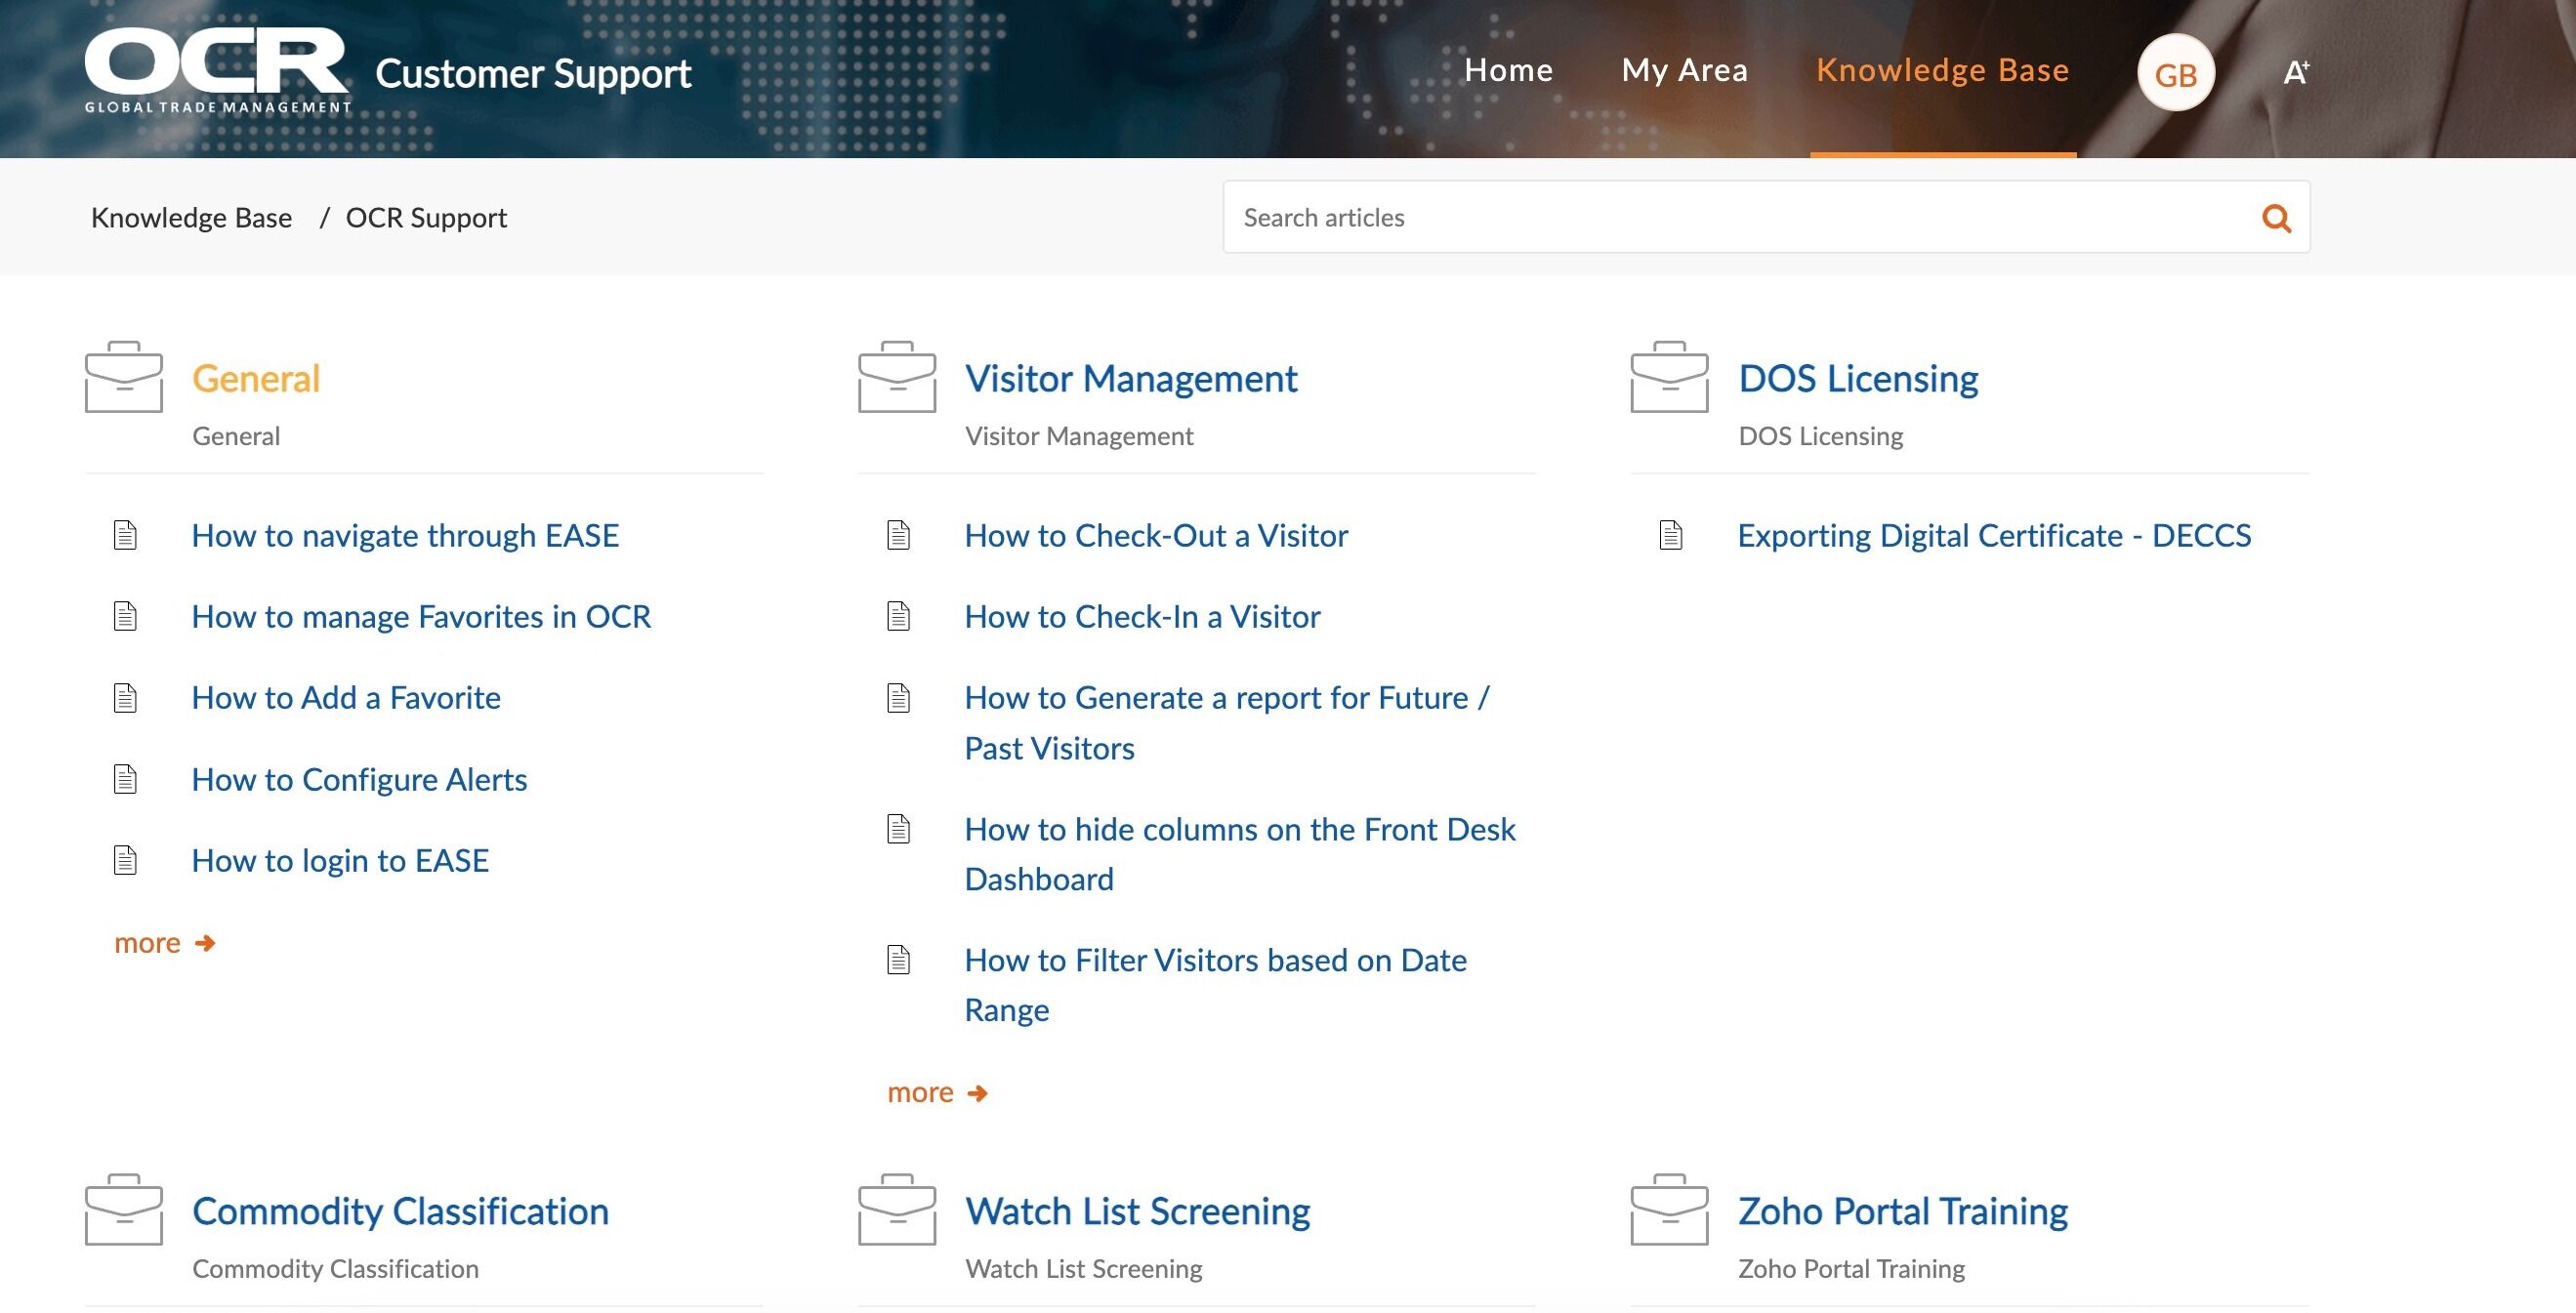Click the Visitor Management briefcase icon
This screenshot has width=2576, height=1313.
[x=897, y=377]
